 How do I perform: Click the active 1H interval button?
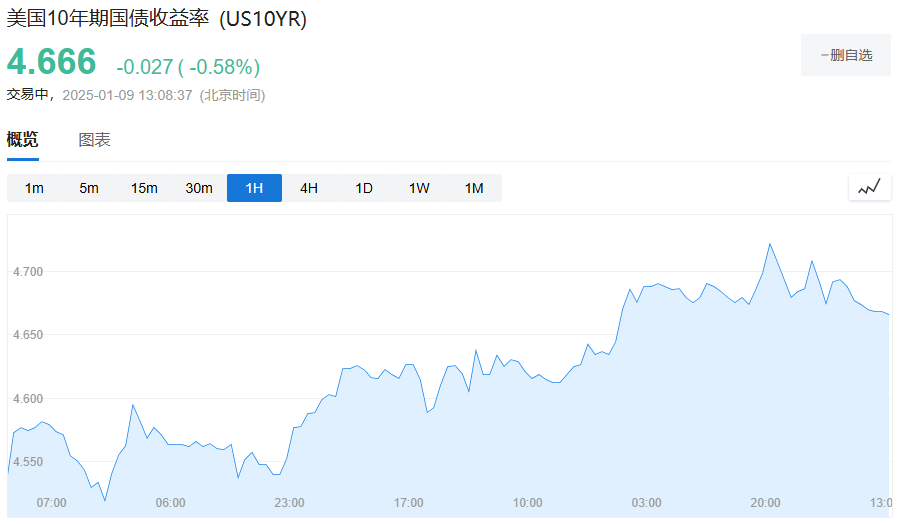[254, 188]
